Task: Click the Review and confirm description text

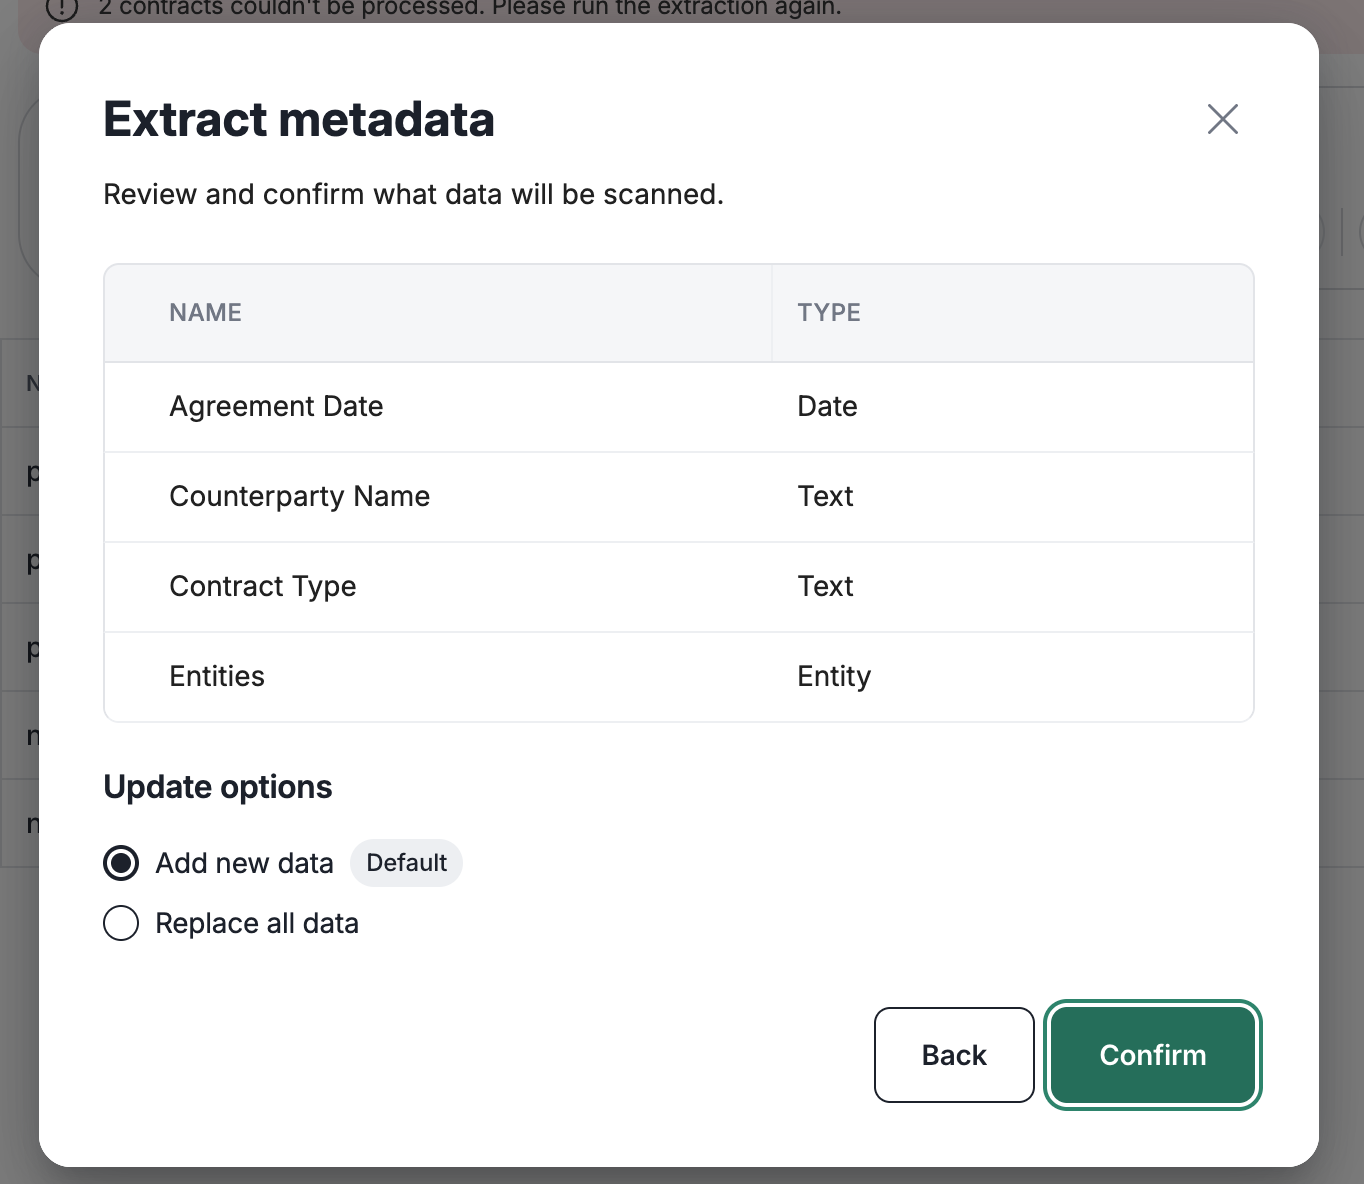Action: click(413, 194)
